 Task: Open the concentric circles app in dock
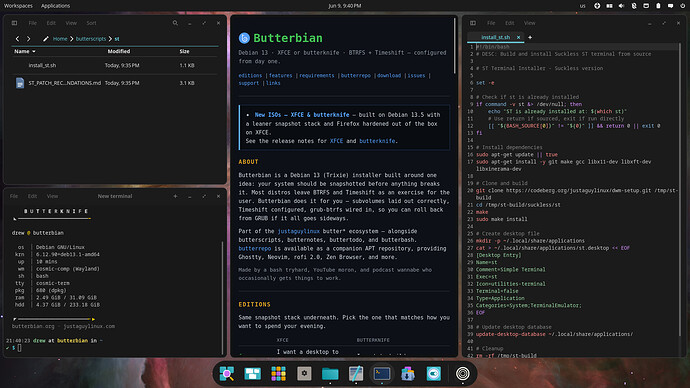pos(462,373)
